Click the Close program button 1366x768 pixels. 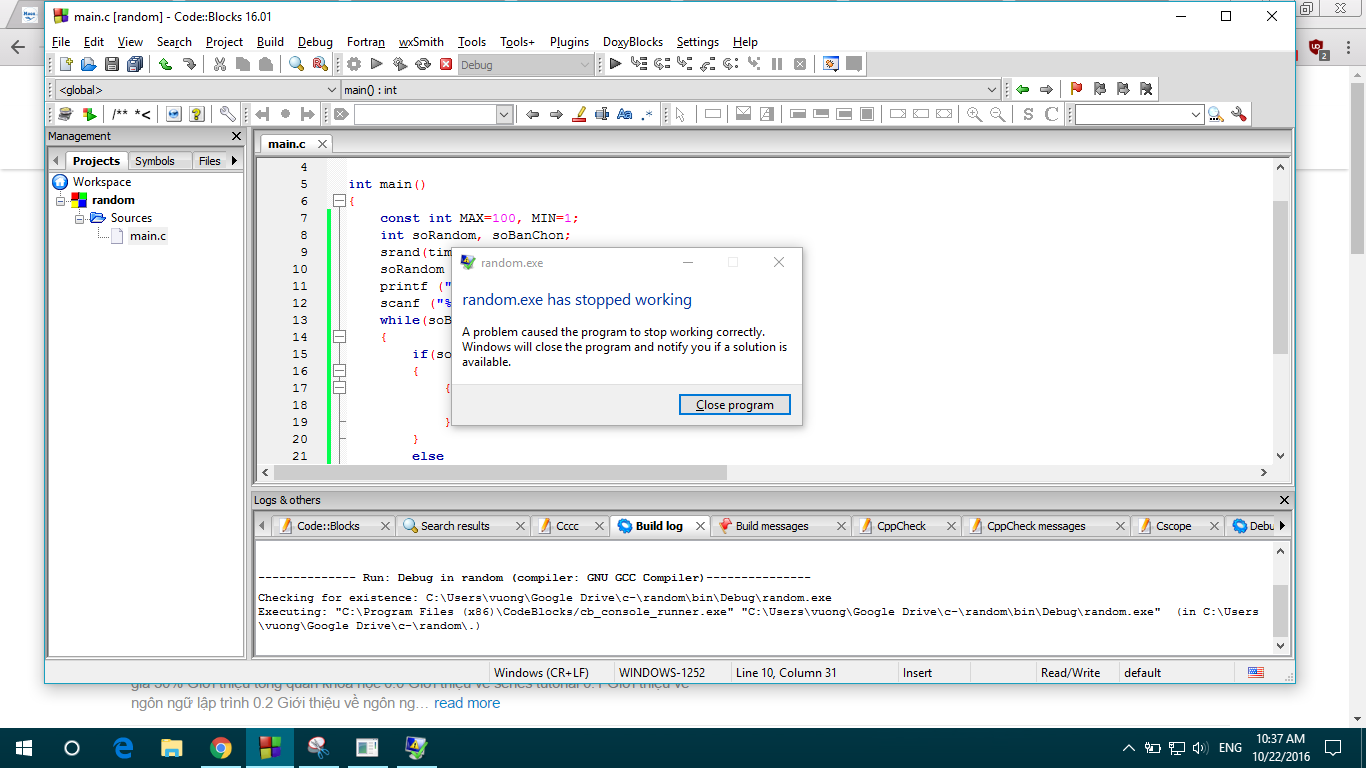[734, 405]
